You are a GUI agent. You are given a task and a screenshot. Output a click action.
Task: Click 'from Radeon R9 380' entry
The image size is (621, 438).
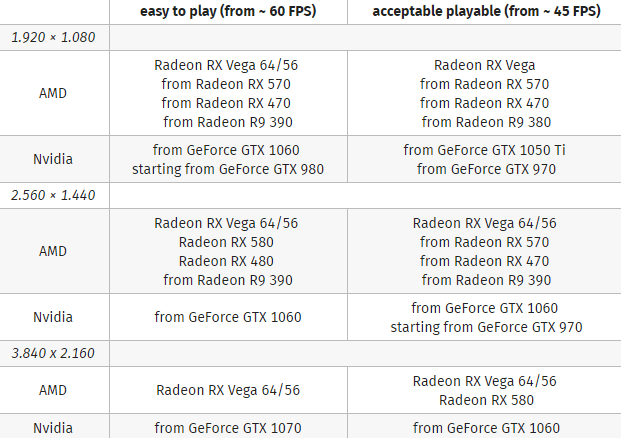click(486, 122)
